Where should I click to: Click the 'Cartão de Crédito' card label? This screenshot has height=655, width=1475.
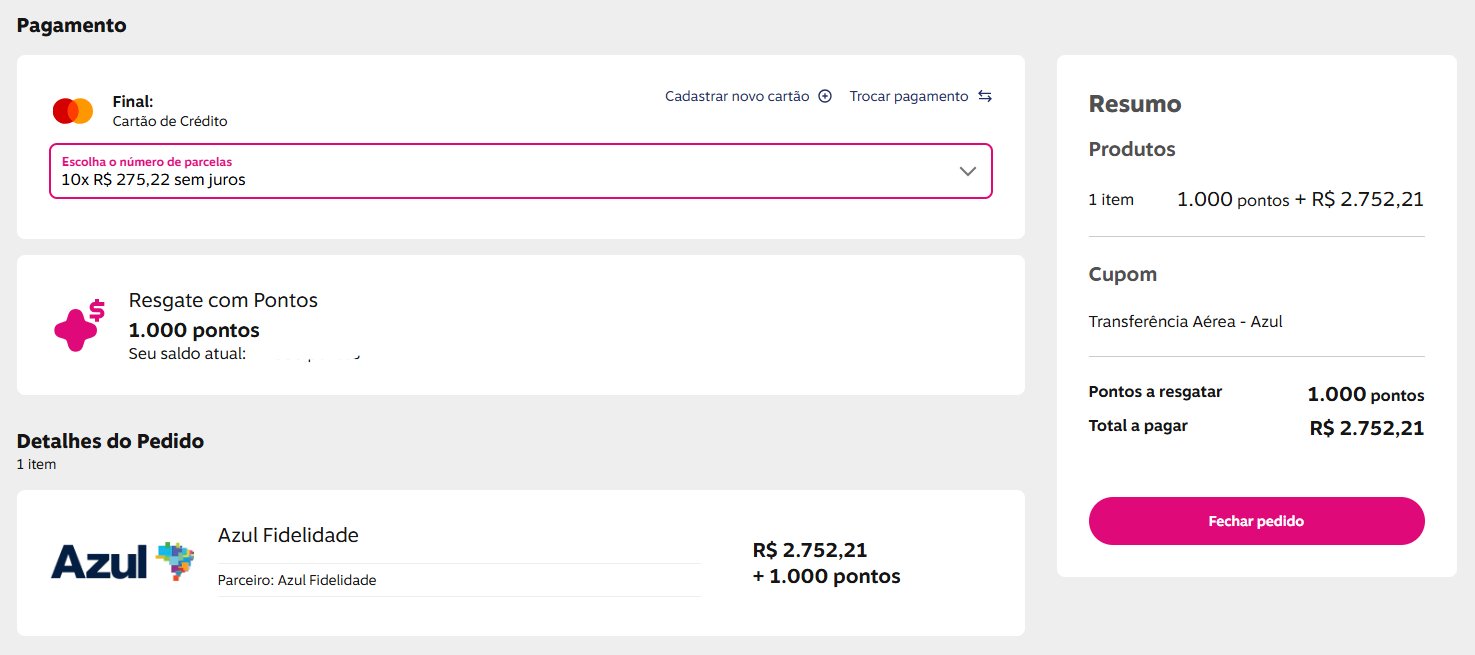(x=170, y=121)
